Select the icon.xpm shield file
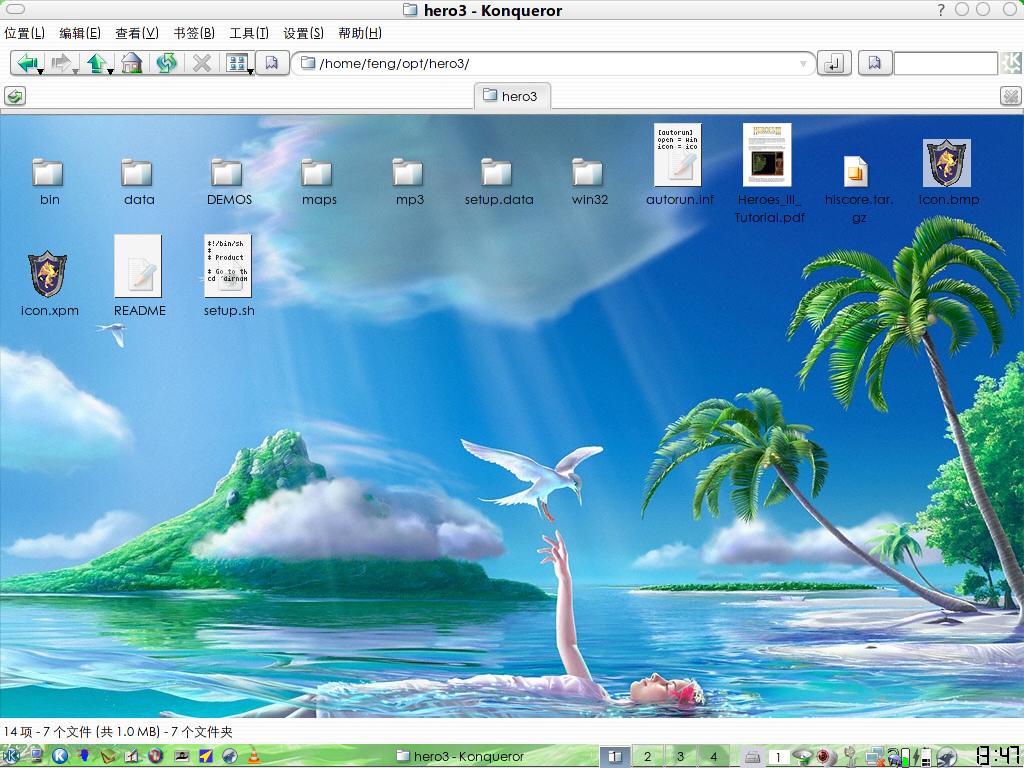Image resolution: width=1024 pixels, height=768 pixels. click(49, 284)
